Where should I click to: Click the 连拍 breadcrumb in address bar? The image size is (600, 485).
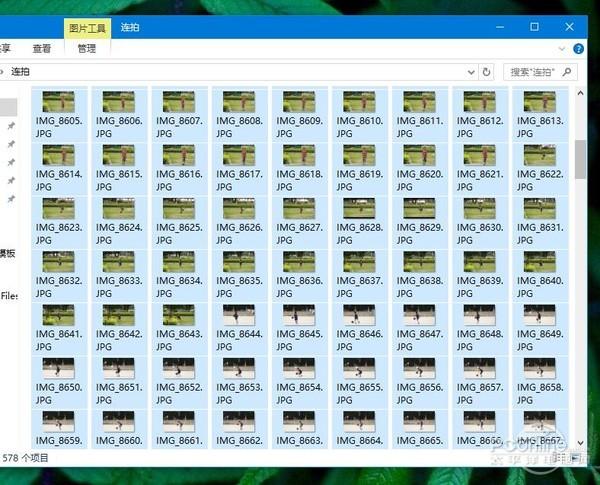point(20,72)
